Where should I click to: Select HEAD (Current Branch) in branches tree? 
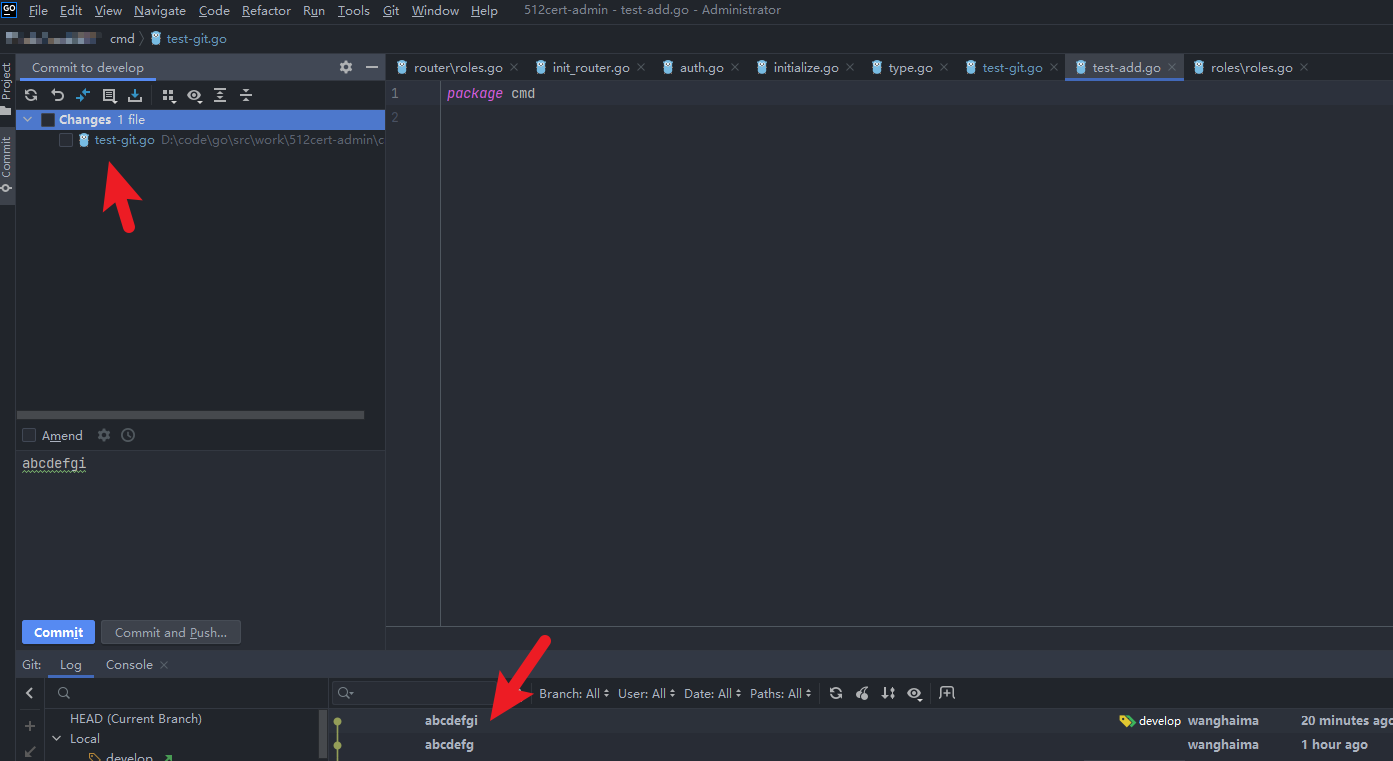coord(136,719)
